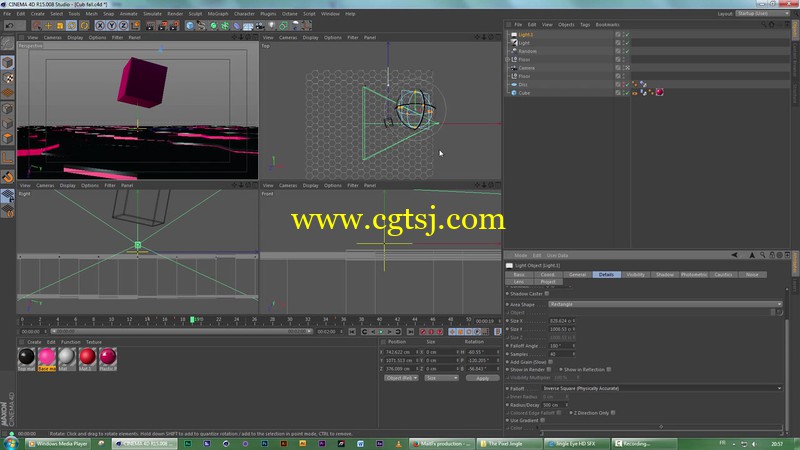The width and height of the screenshot is (800, 450).
Task: Enable the Use Gradient checkbox
Action: tap(542, 420)
